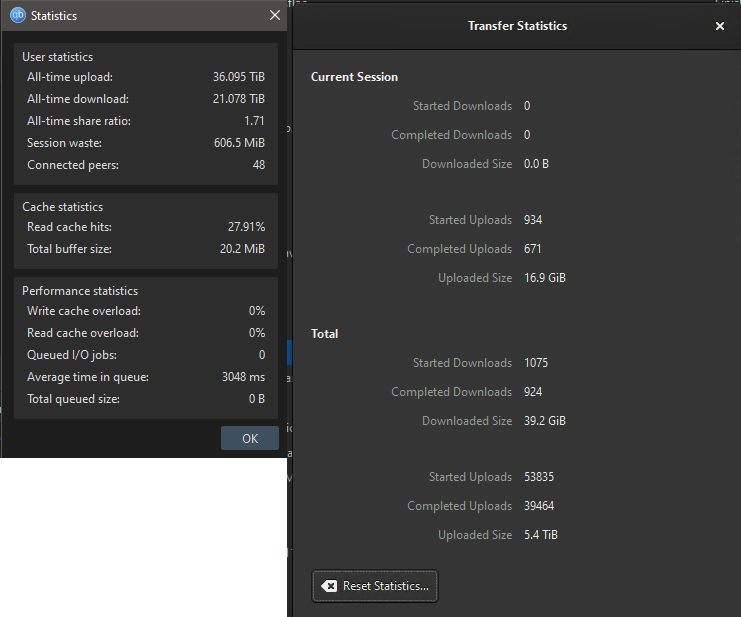Click Total Downloaded Size 39.2 GiB
This screenshot has width=741, height=617.
(x=545, y=421)
